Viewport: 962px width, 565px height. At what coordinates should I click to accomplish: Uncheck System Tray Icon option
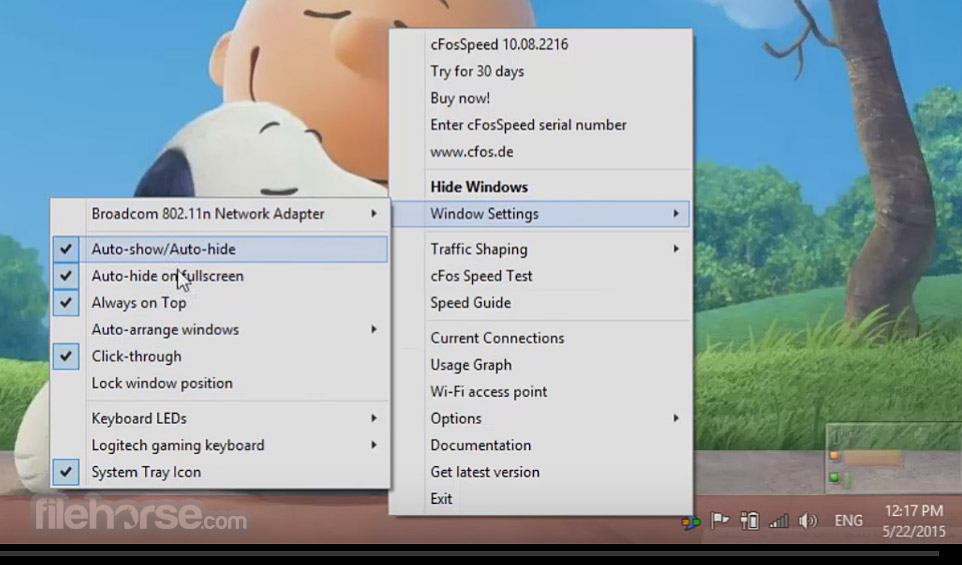[220, 472]
